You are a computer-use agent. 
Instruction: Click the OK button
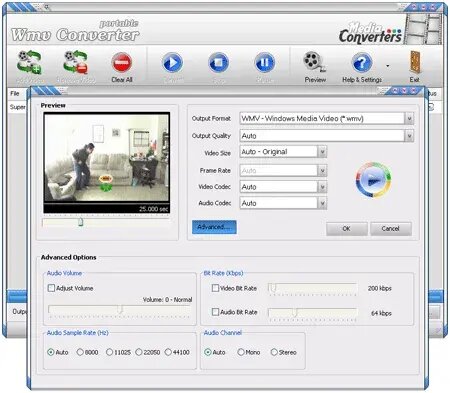click(347, 229)
